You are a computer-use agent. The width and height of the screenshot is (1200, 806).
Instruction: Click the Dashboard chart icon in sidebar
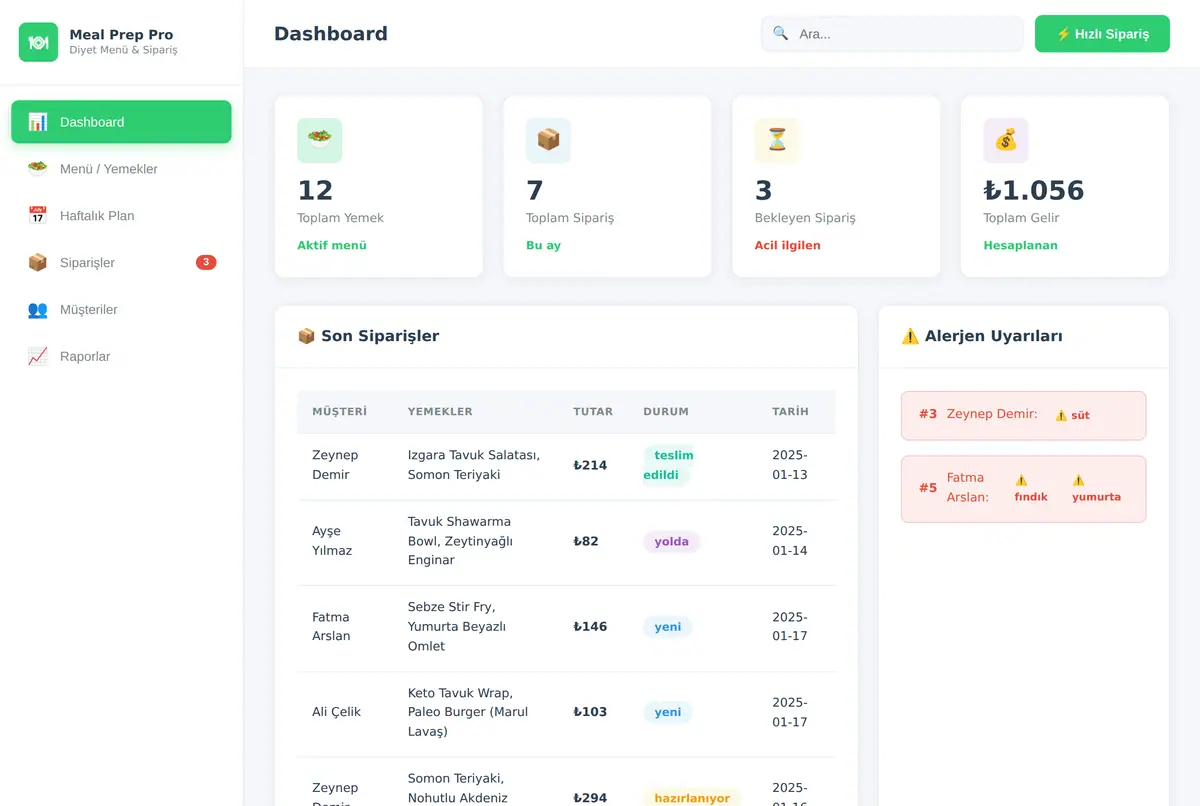tap(38, 122)
